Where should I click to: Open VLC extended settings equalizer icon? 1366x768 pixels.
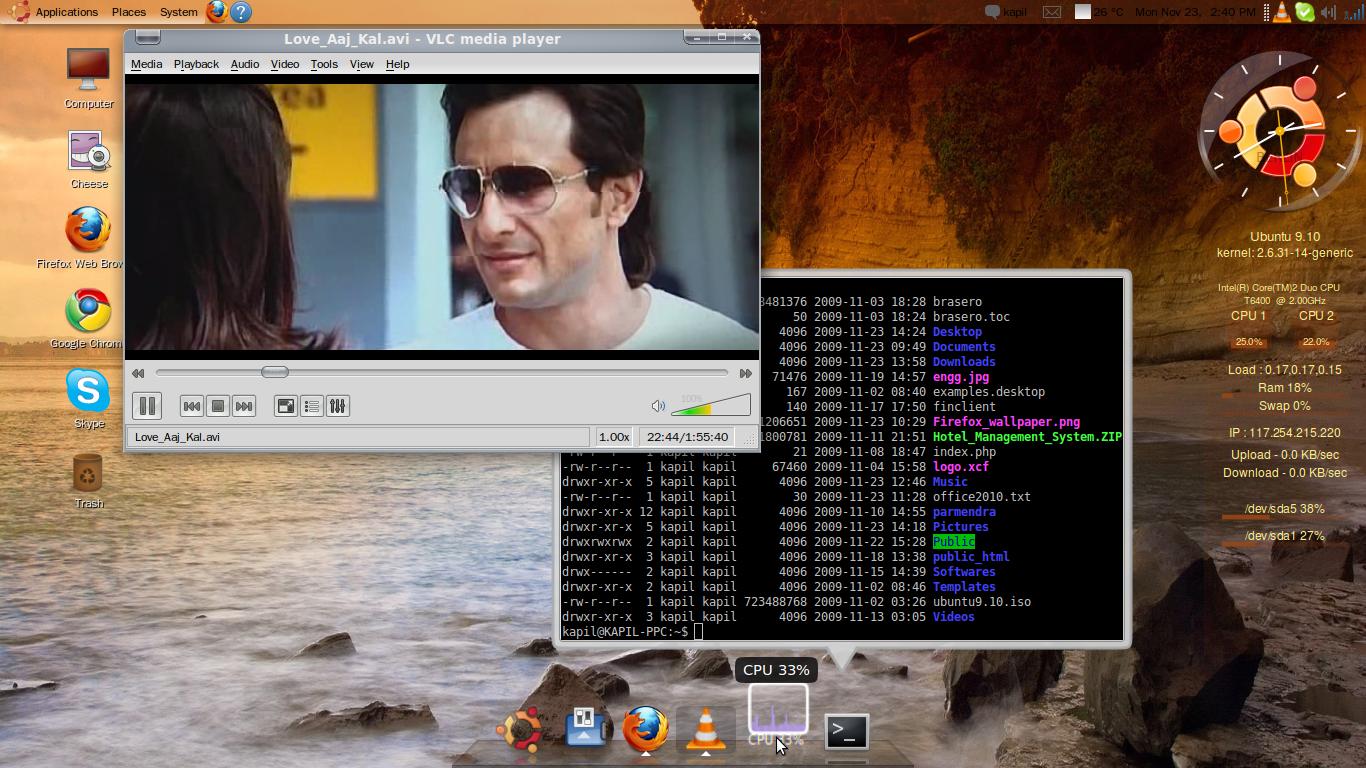[x=338, y=406]
